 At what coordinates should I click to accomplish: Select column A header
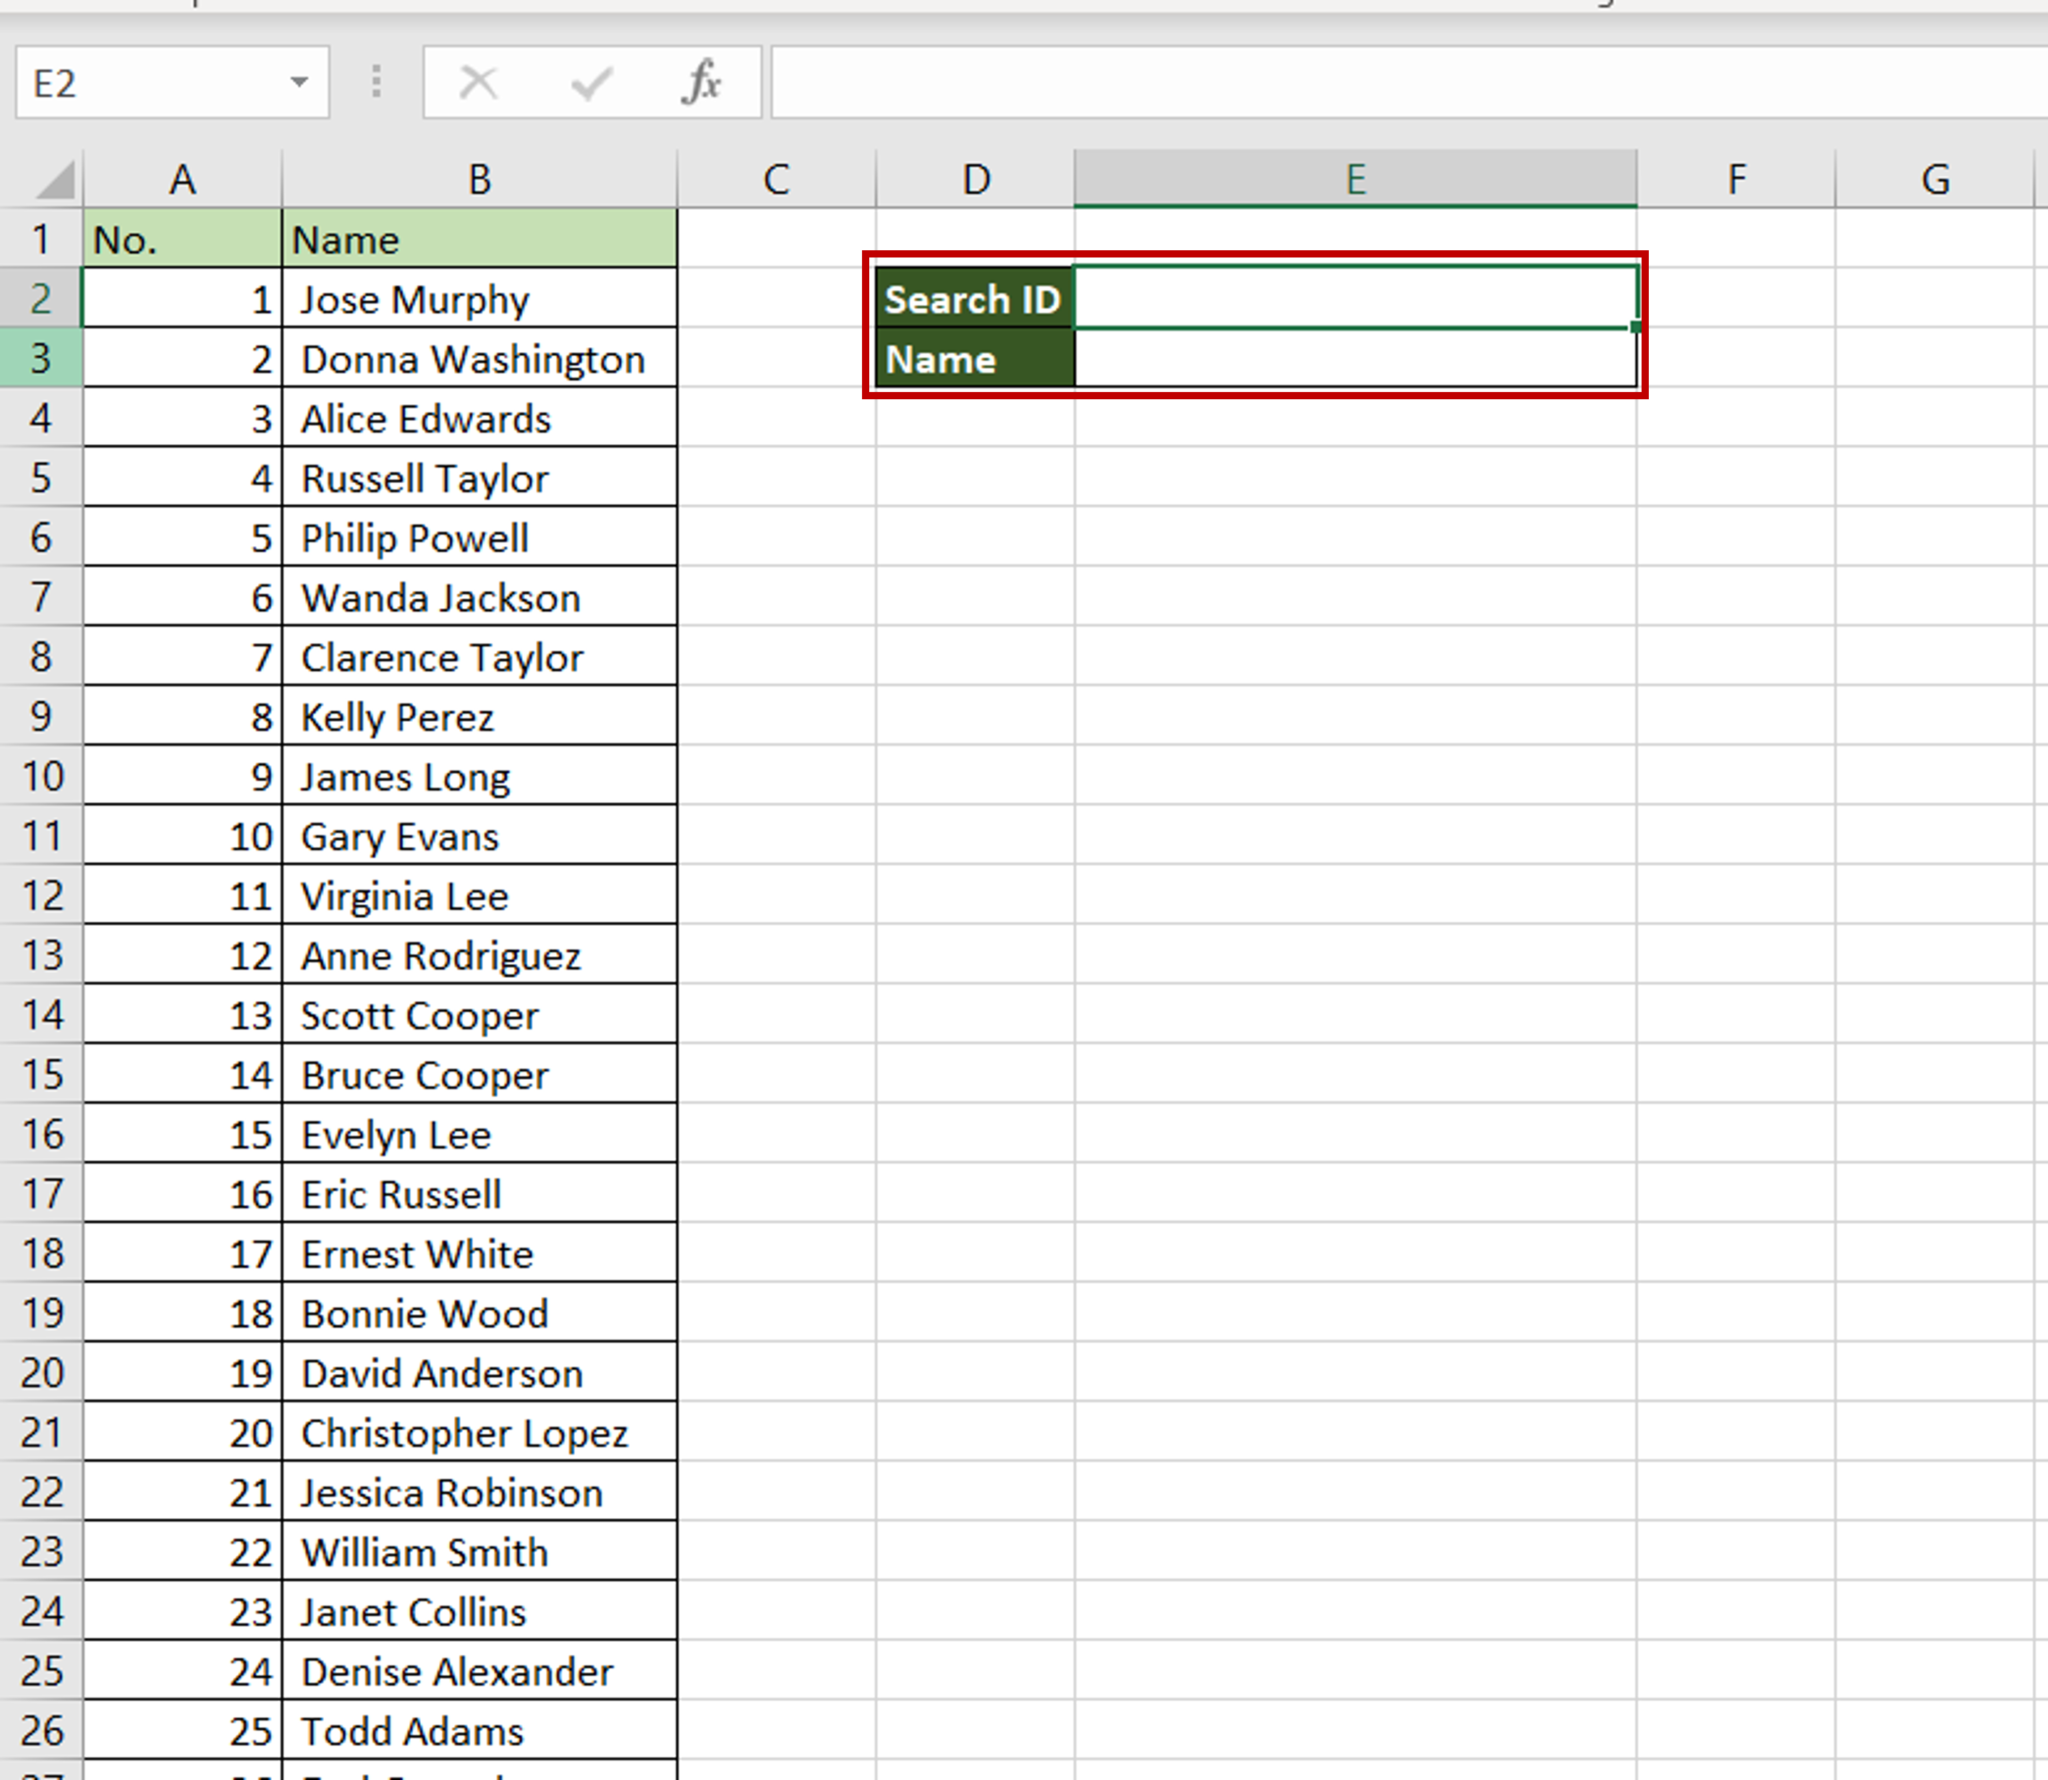[x=182, y=180]
